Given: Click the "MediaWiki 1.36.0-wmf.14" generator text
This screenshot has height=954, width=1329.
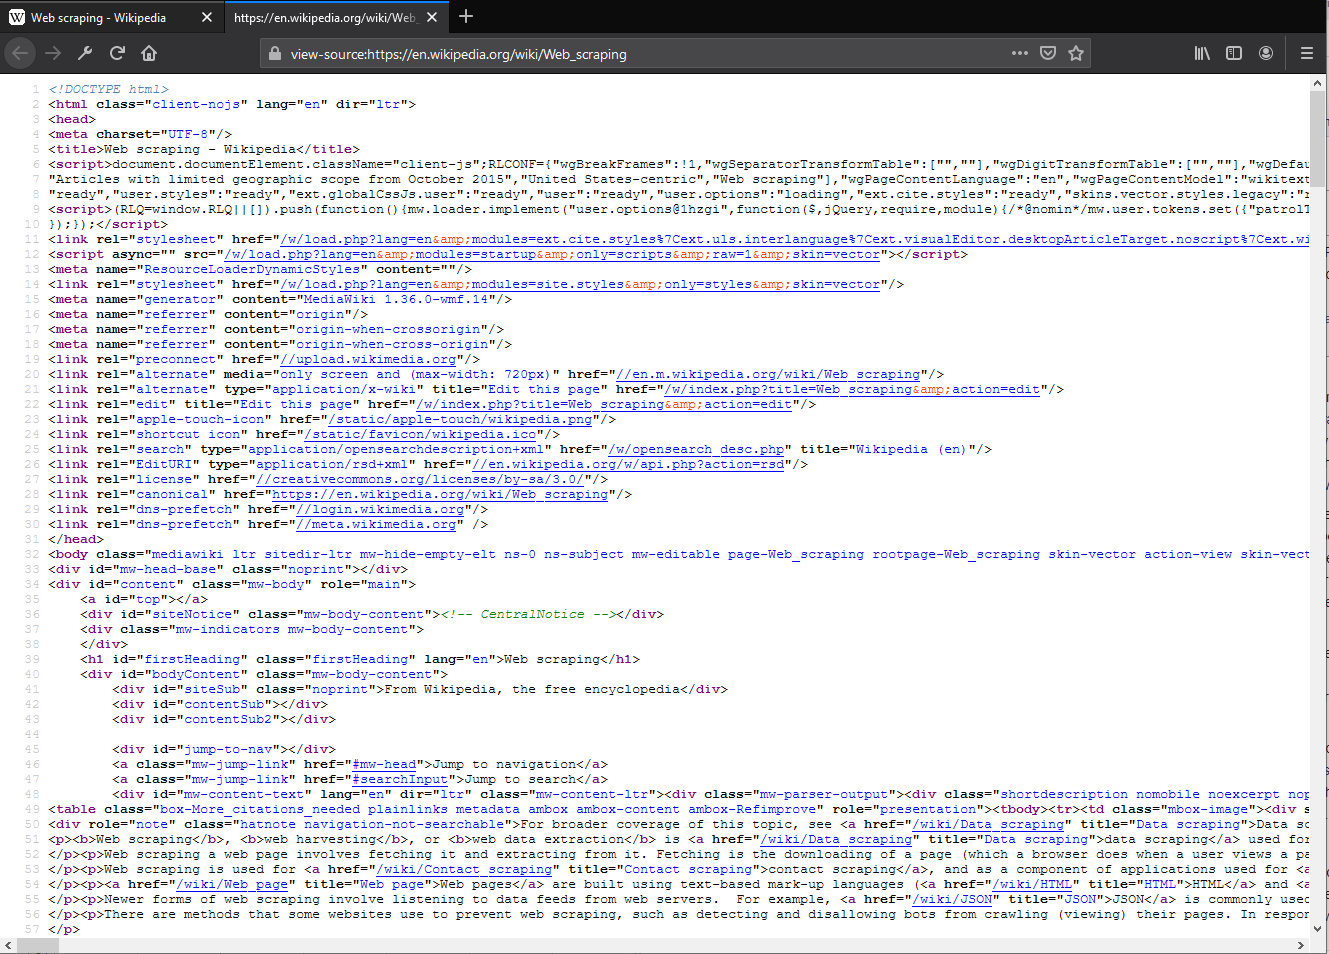Looking at the screenshot, I should (x=396, y=299).
